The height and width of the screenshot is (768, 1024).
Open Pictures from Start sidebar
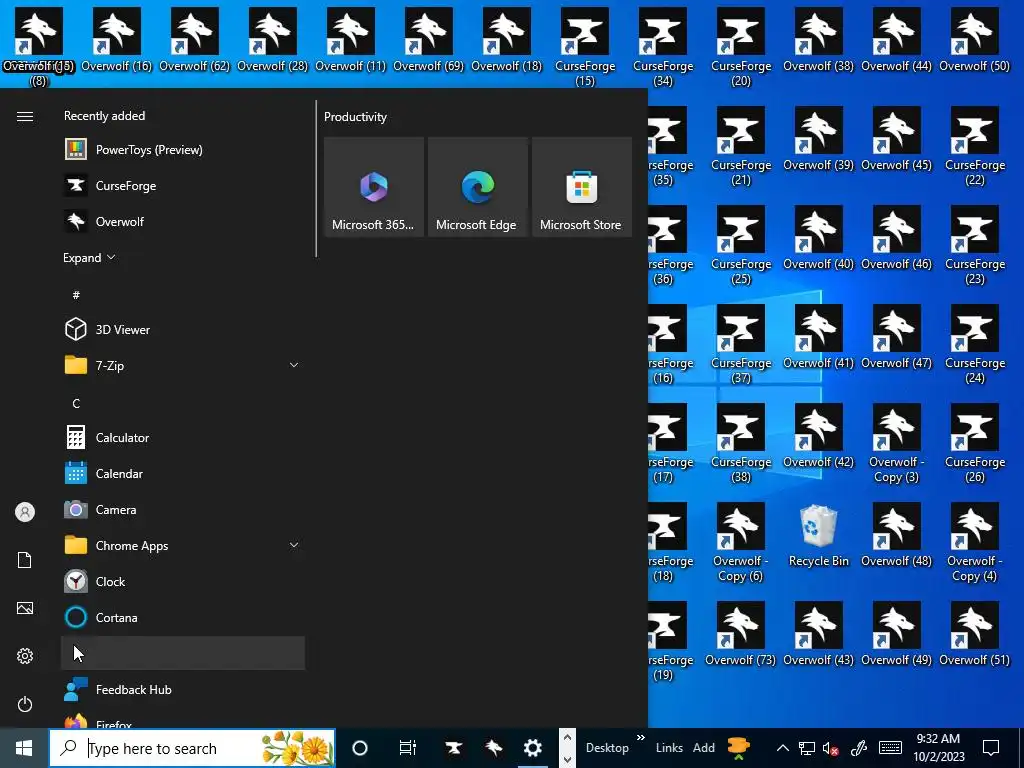(x=25, y=608)
